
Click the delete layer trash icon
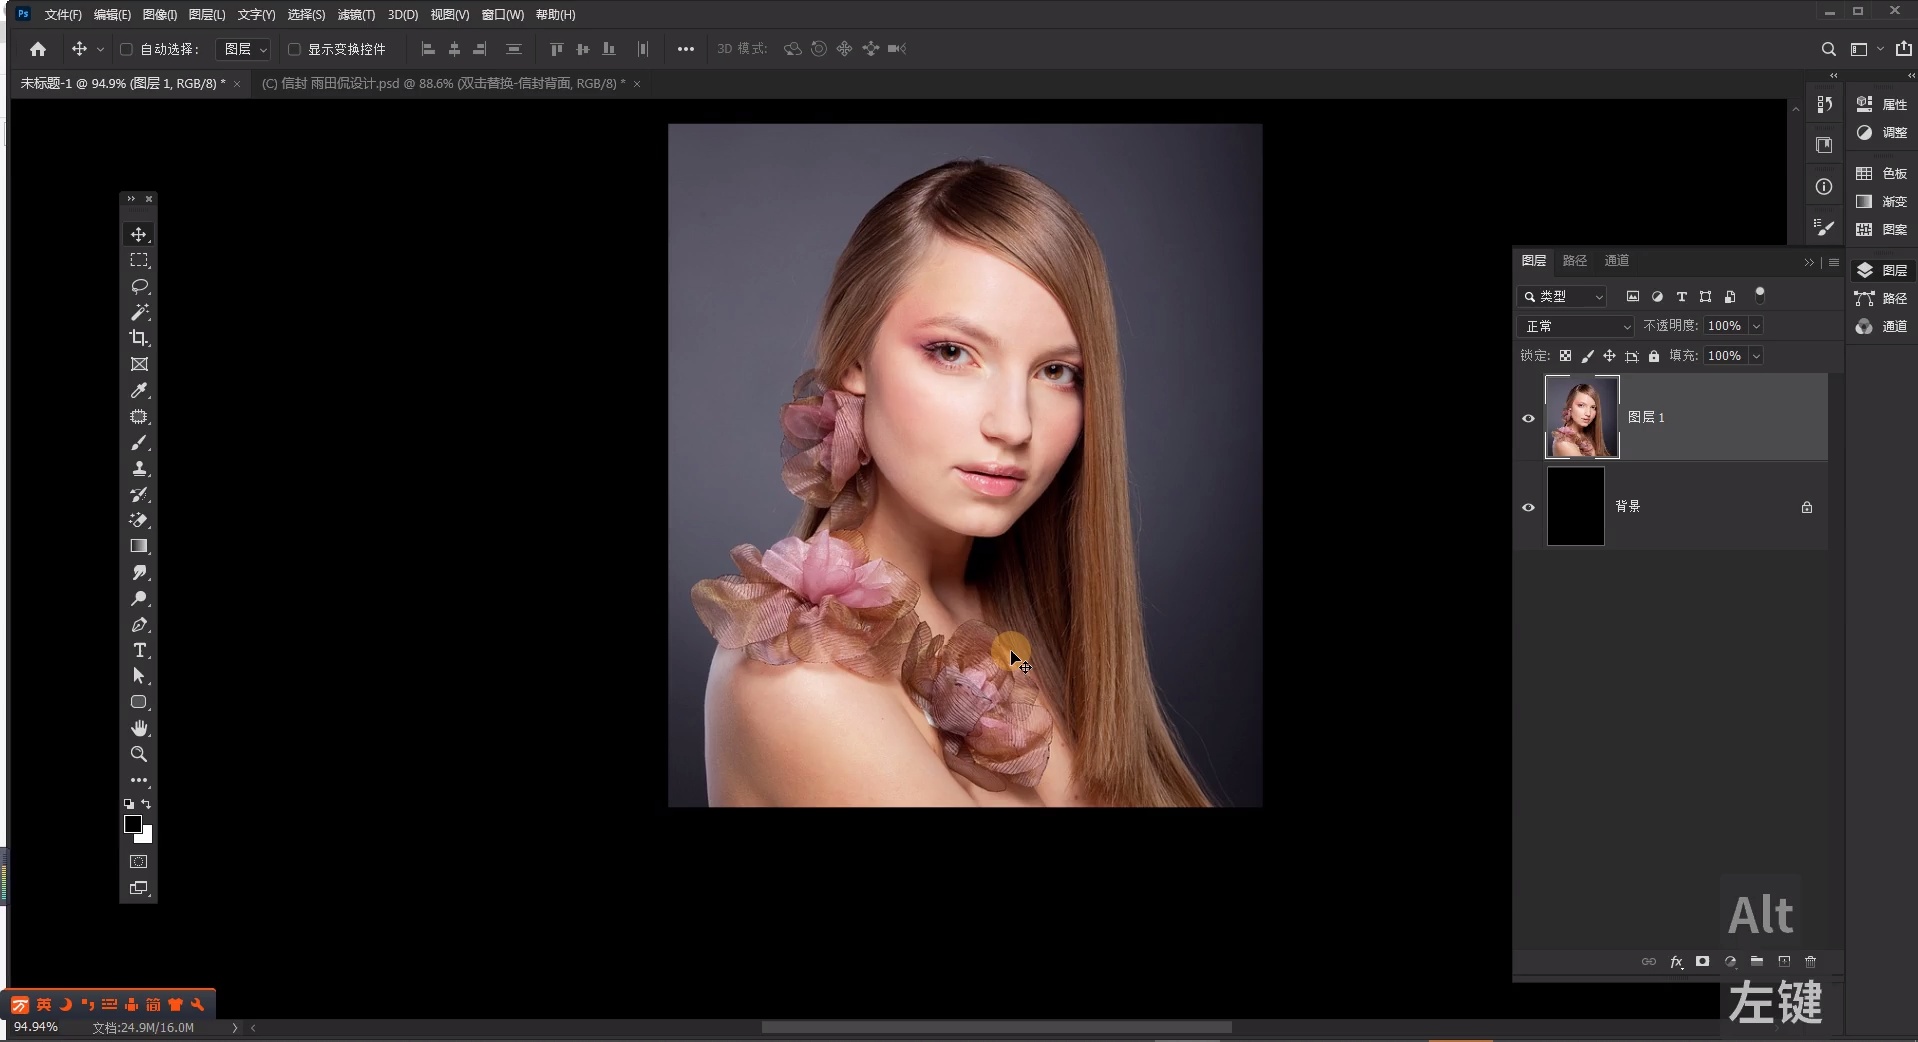coord(1810,962)
